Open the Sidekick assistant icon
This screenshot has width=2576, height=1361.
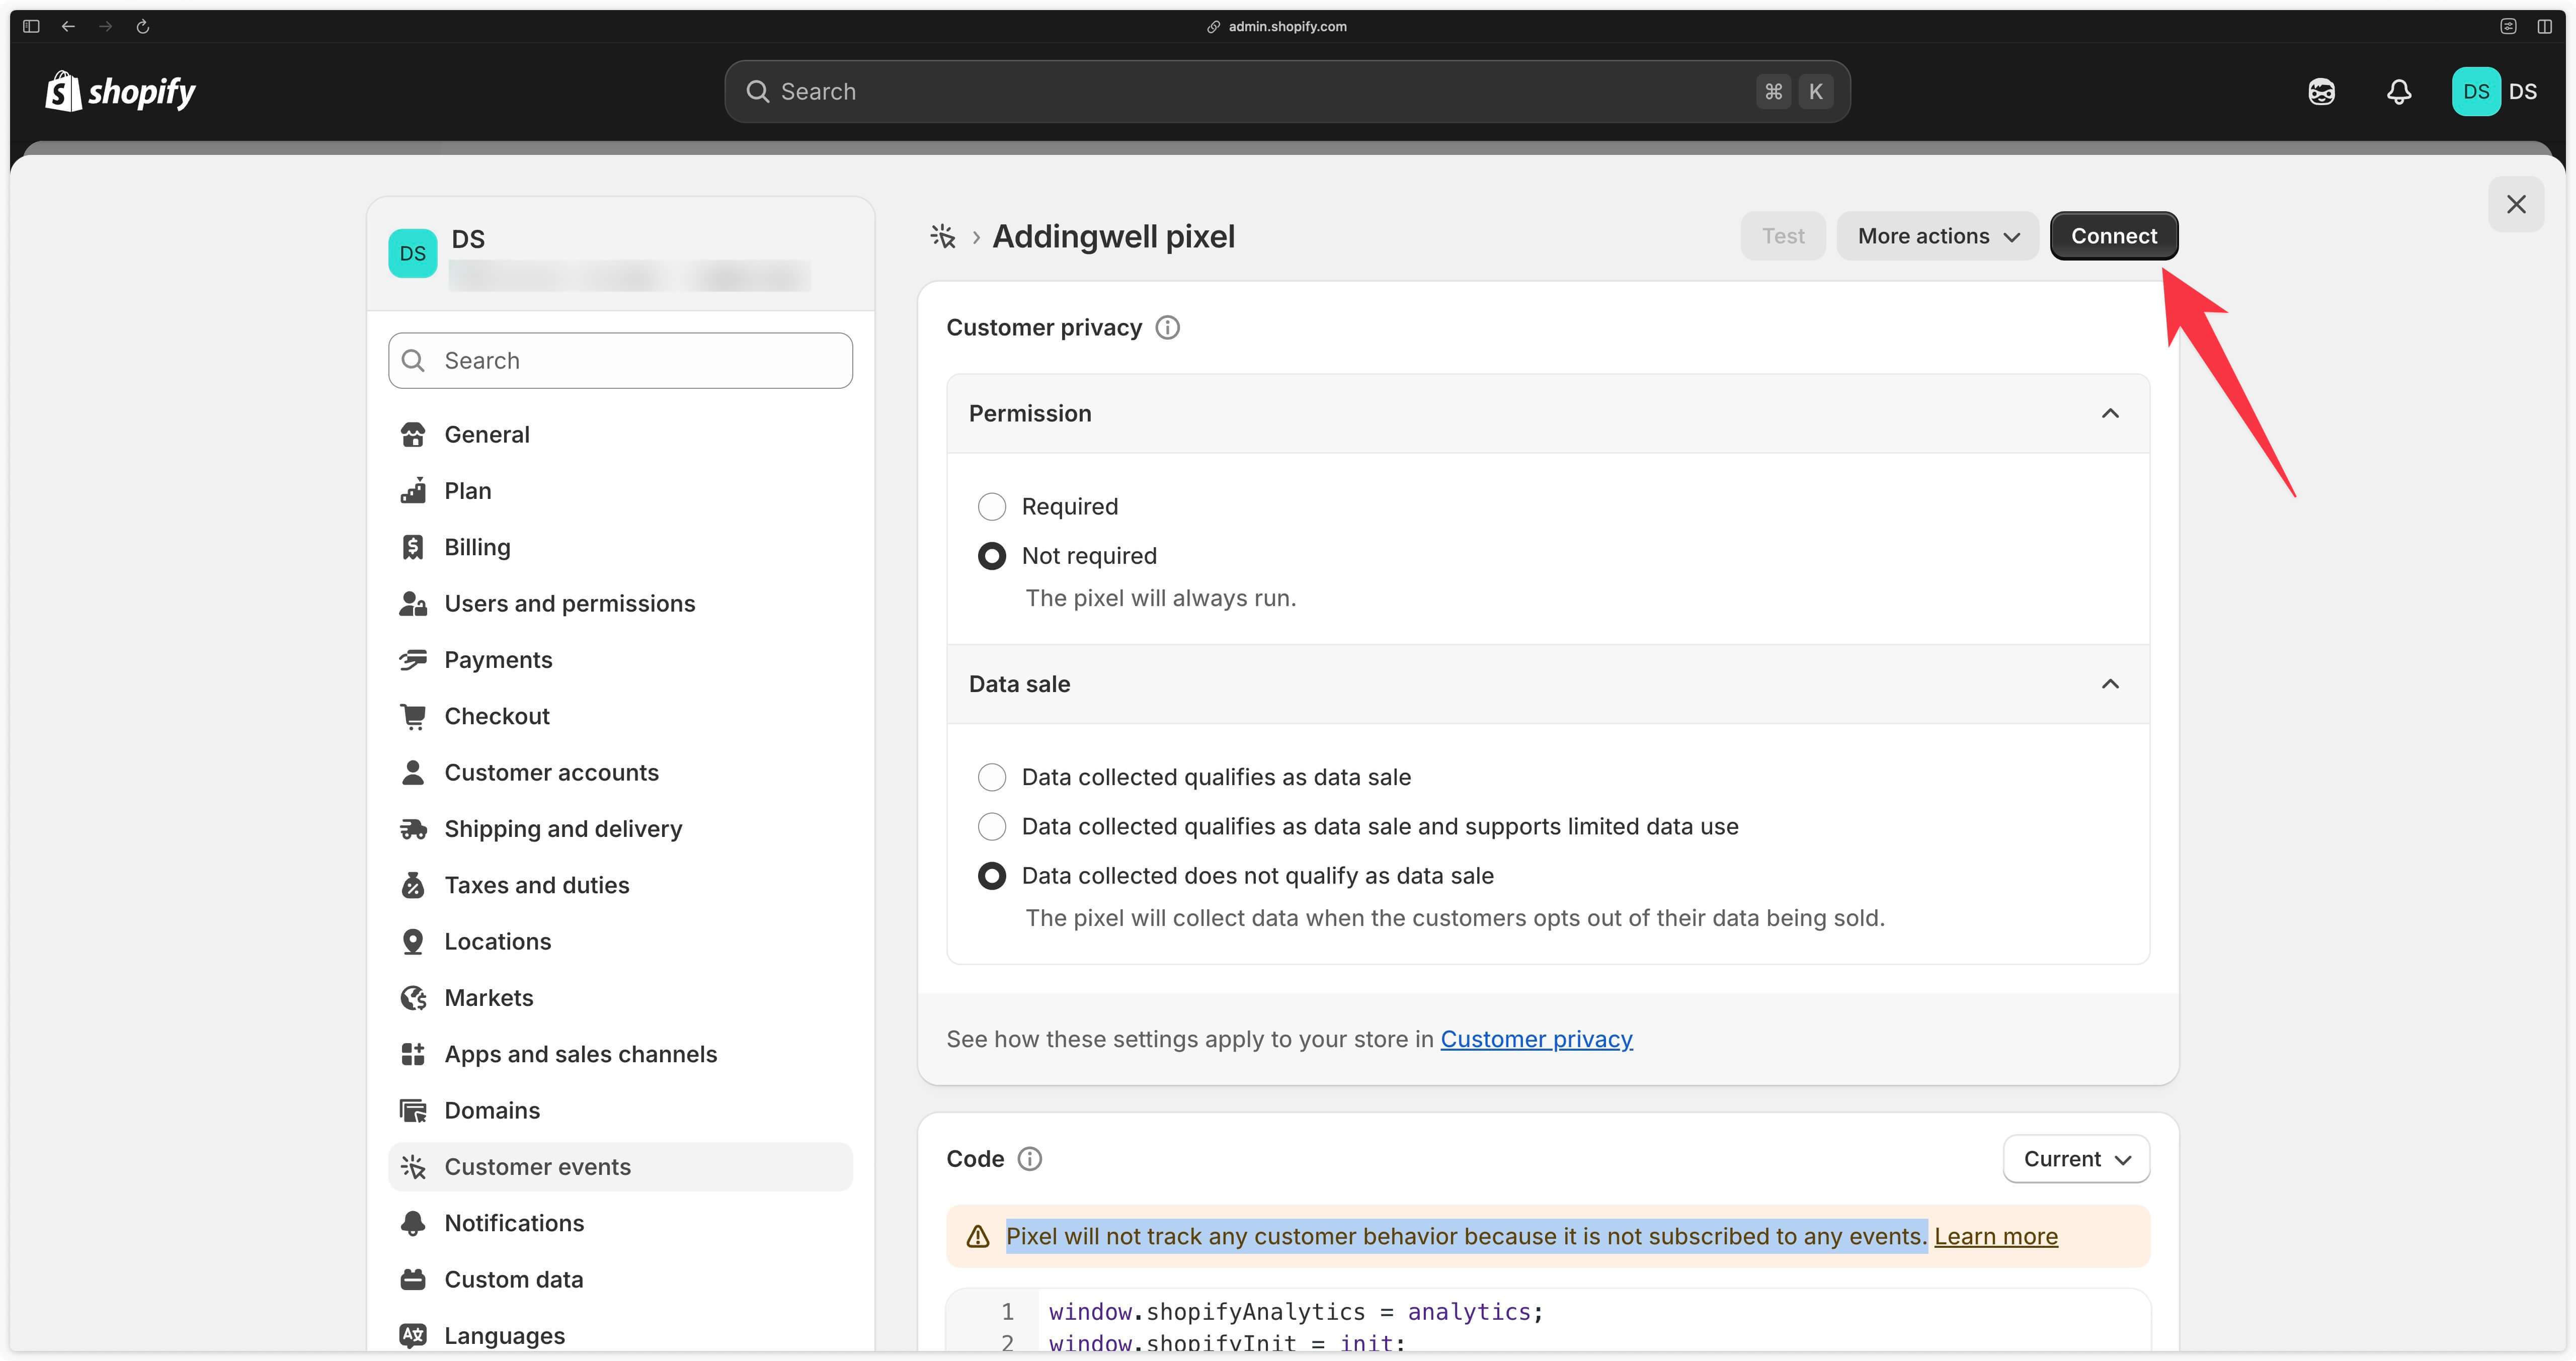(2321, 92)
